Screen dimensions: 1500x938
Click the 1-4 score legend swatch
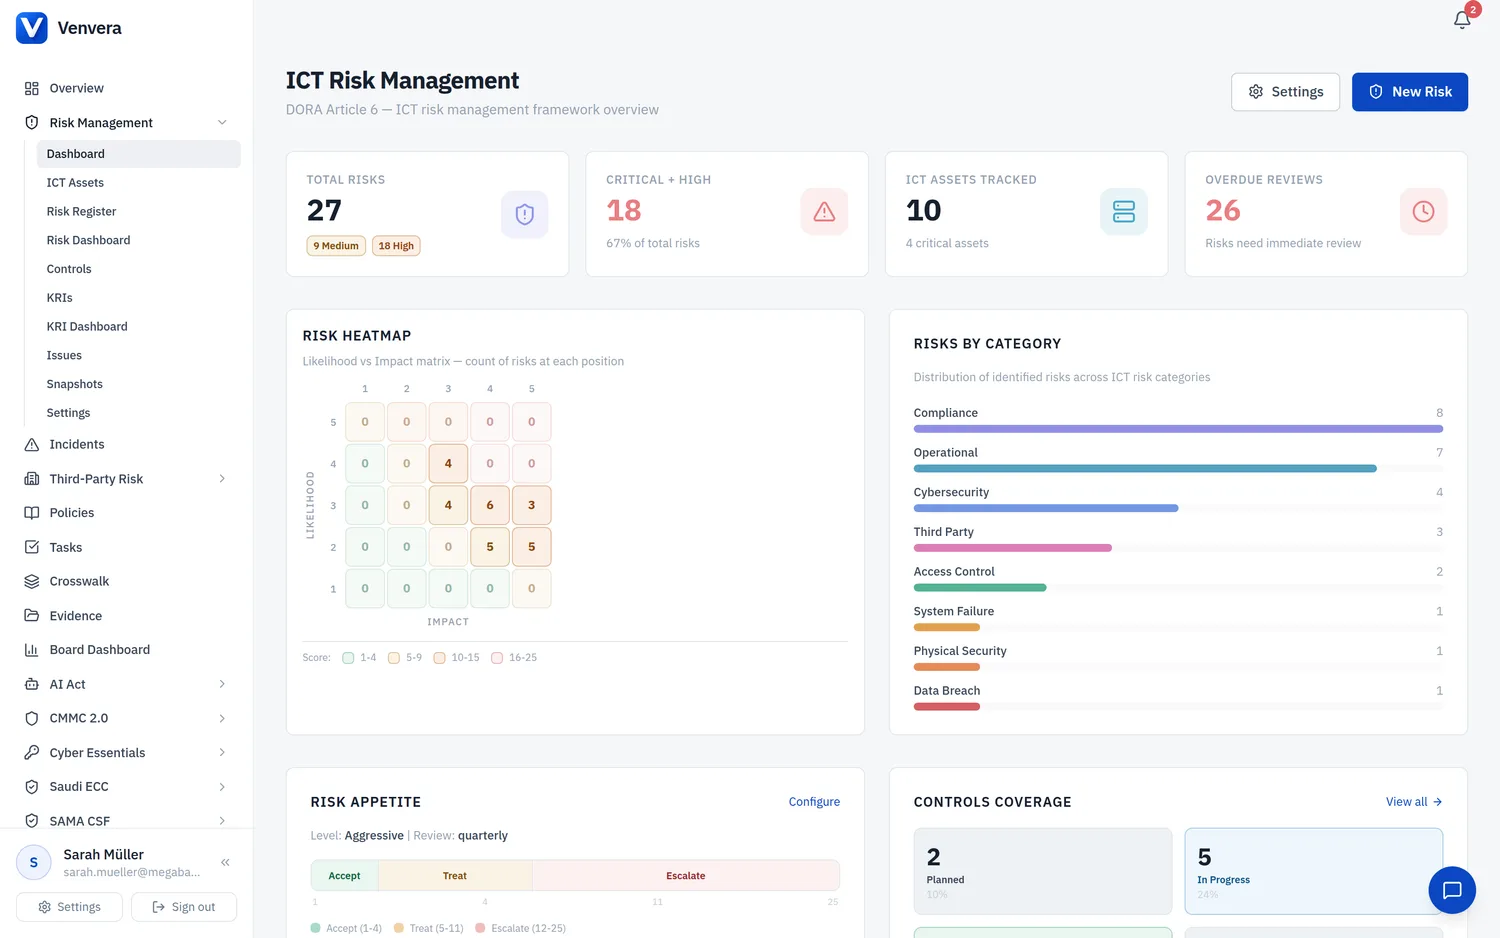pos(348,658)
